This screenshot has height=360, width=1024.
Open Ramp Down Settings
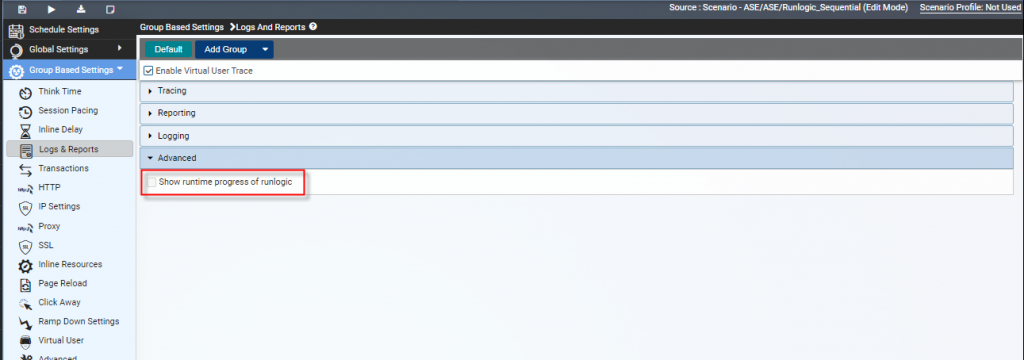pyautogui.click(x=78, y=321)
